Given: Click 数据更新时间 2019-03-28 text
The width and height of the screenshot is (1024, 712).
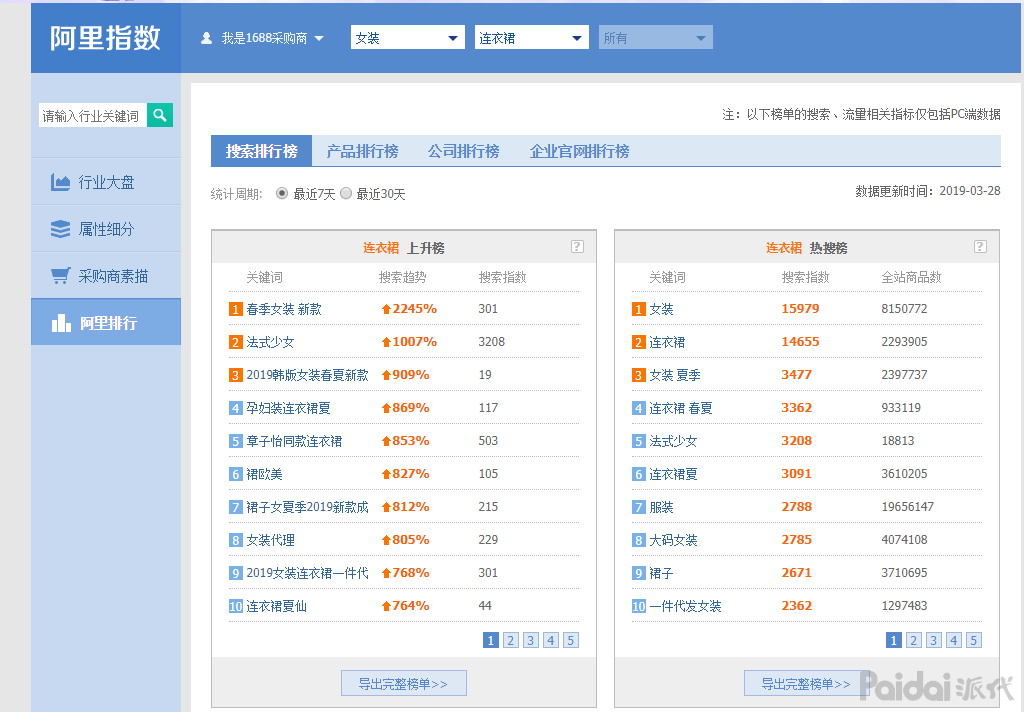Looking at the screenshot, I should click(x=928, y=191).
